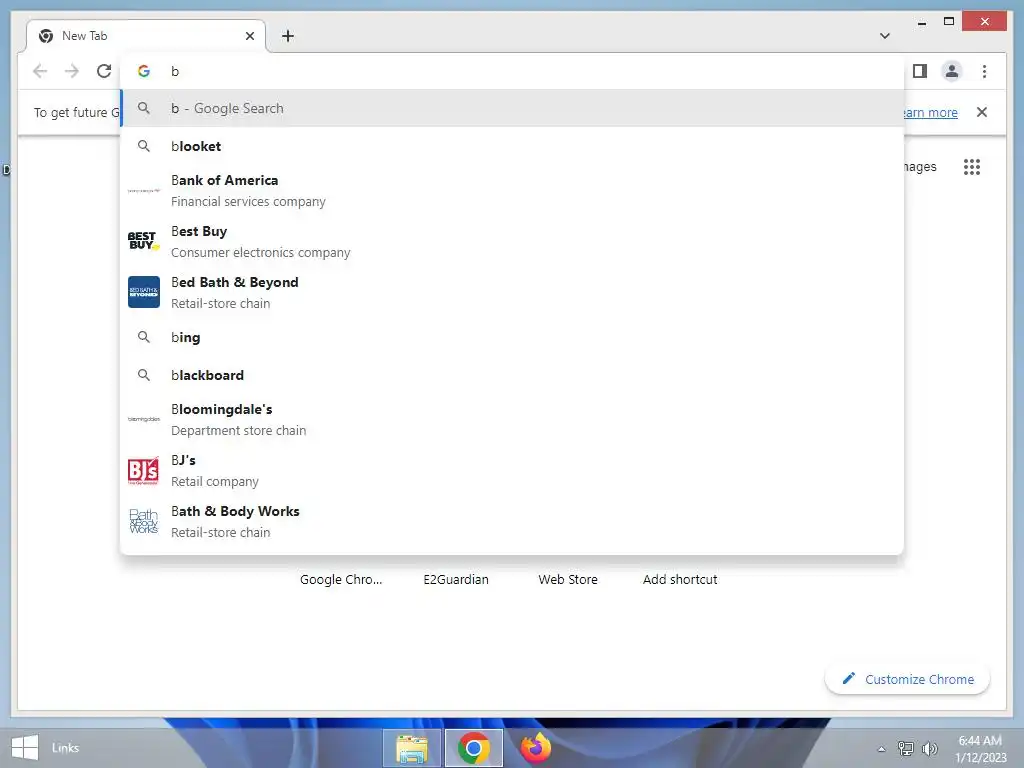This screenshot has height=768, width=1024.
Task: Choose the Best Buy suggestion
Action: [x=513, y=242]
